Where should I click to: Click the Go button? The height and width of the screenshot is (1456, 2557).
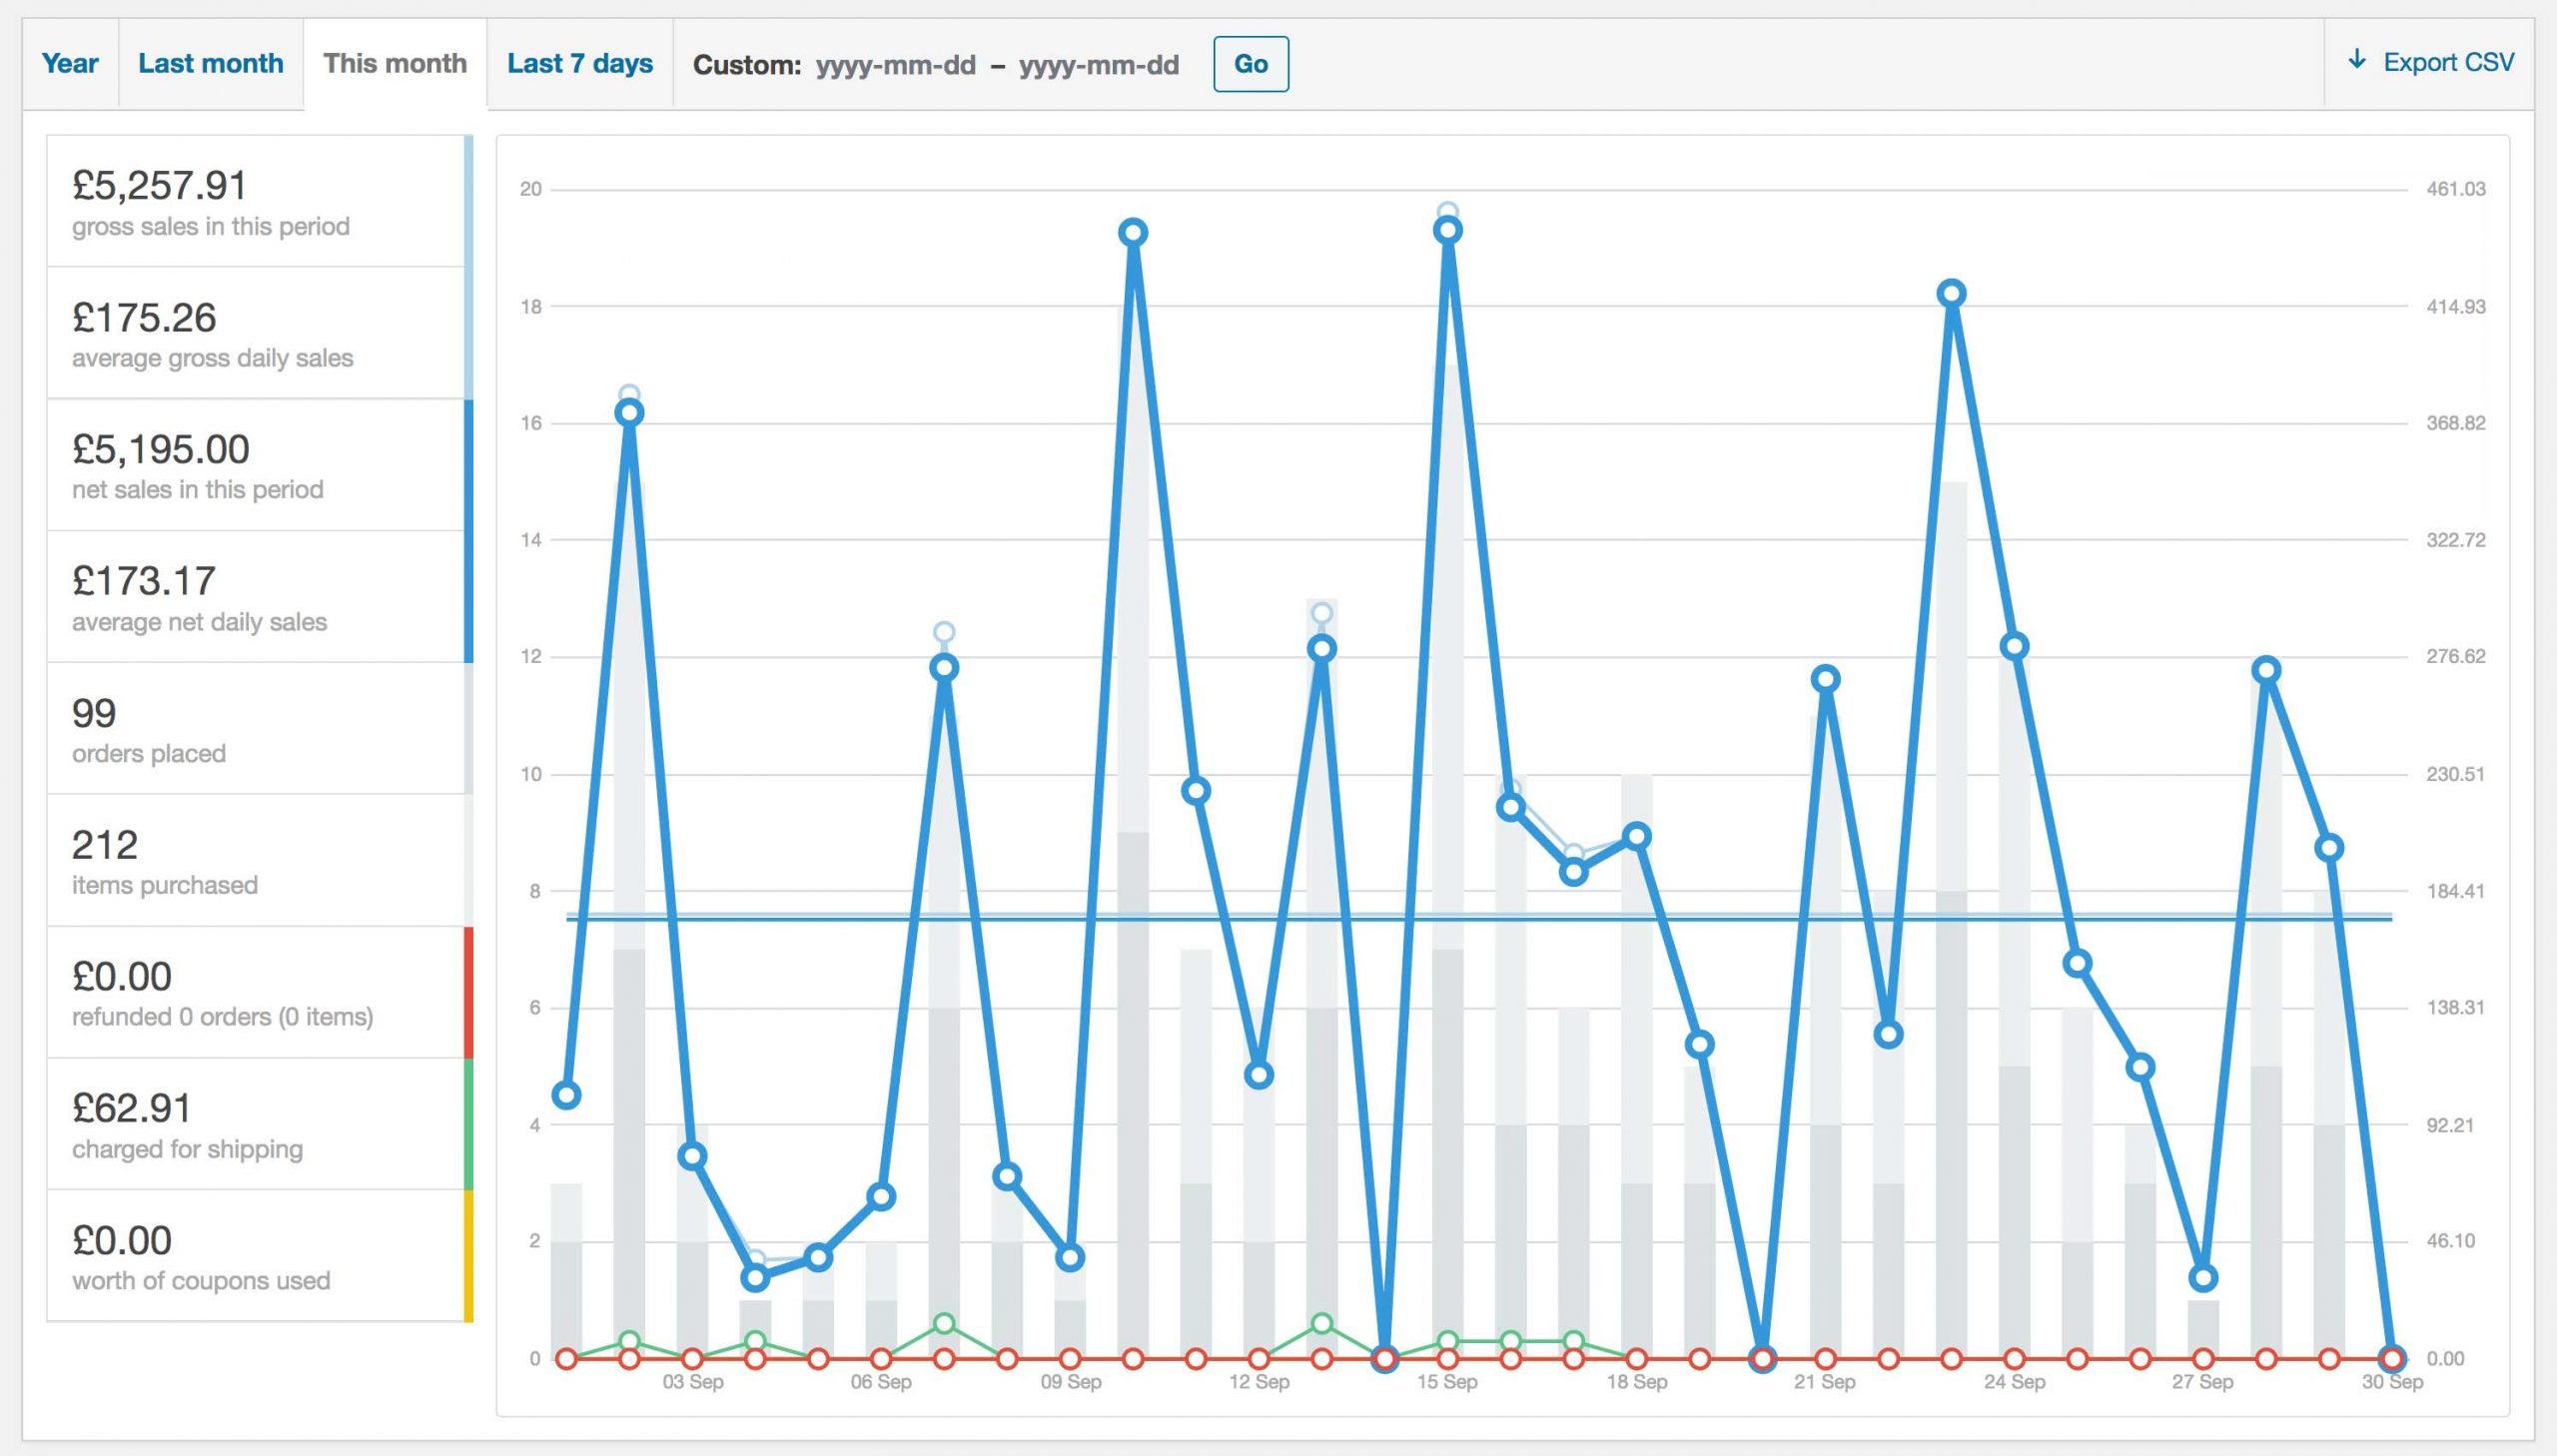click(x=1251, y=64)
